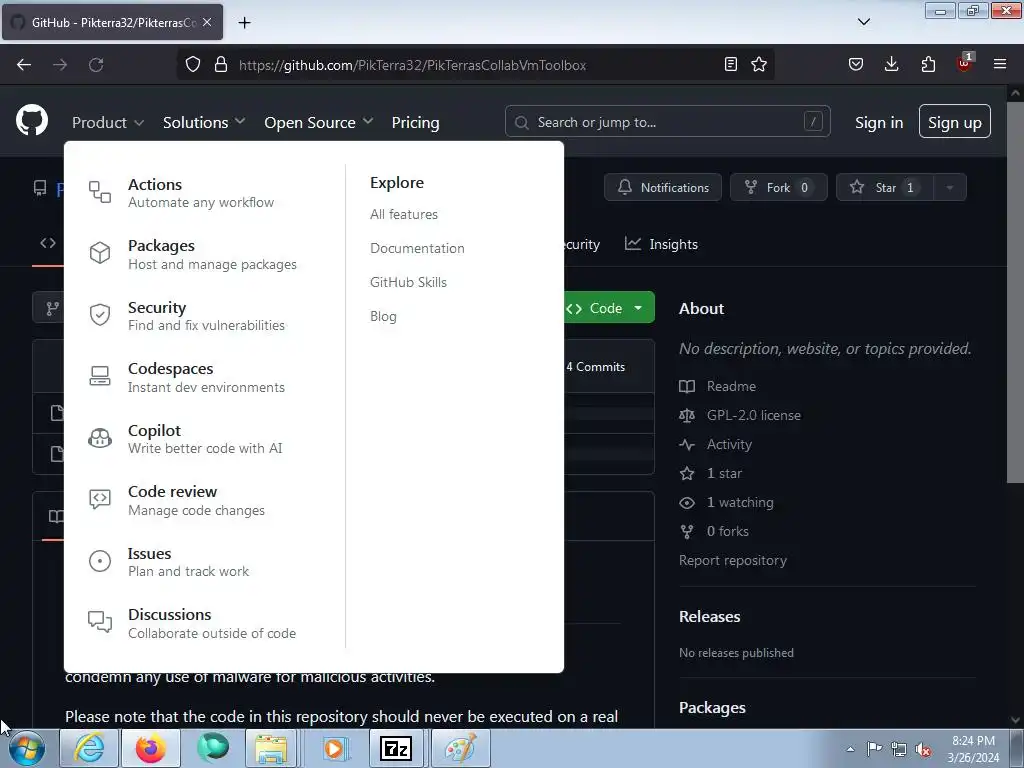Click the Actions workflow icon

100,192
